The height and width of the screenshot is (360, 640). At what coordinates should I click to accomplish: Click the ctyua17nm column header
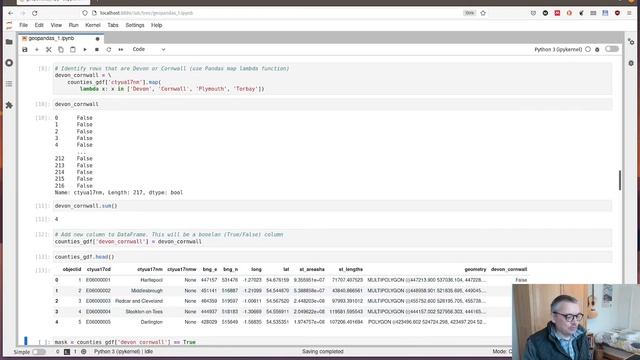[150, 269]
